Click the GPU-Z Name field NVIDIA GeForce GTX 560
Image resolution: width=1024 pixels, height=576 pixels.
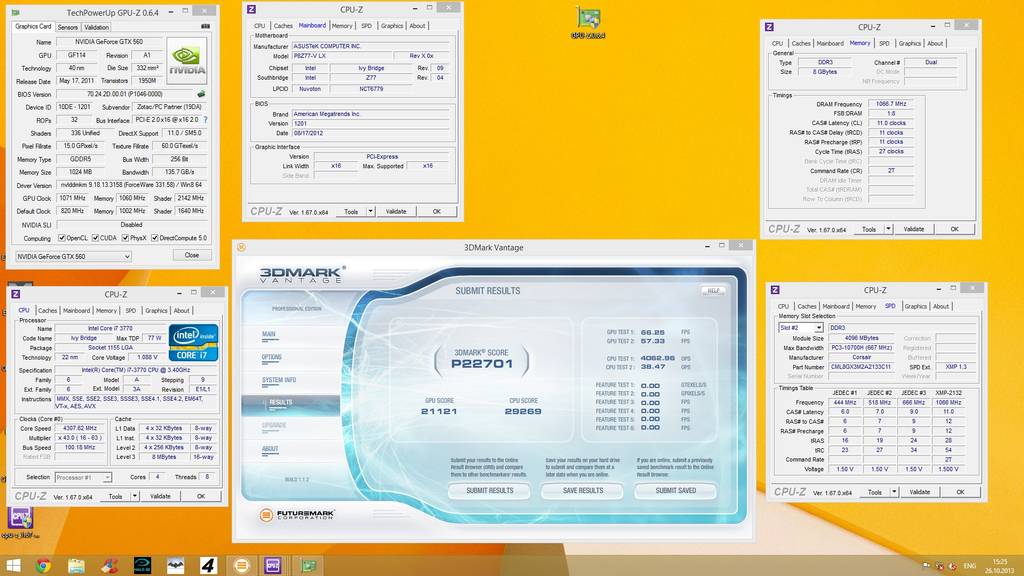[109, 42]
